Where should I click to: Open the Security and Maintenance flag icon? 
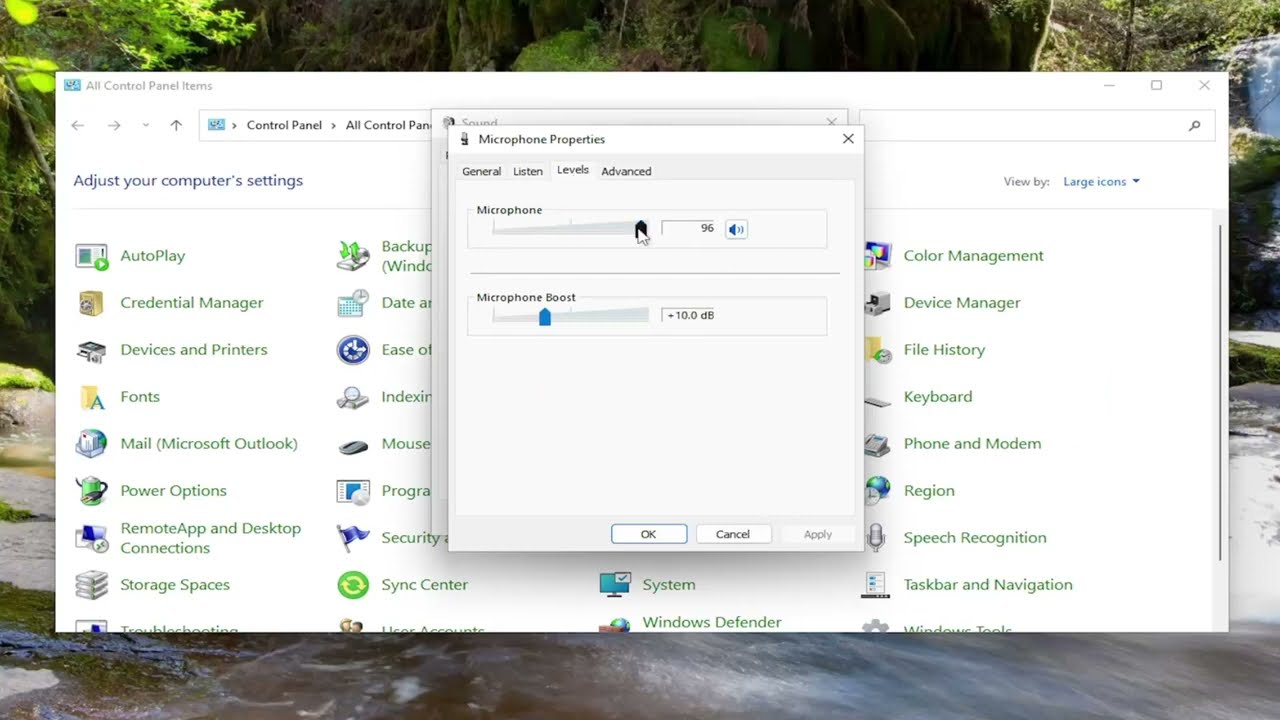point(353,538)
